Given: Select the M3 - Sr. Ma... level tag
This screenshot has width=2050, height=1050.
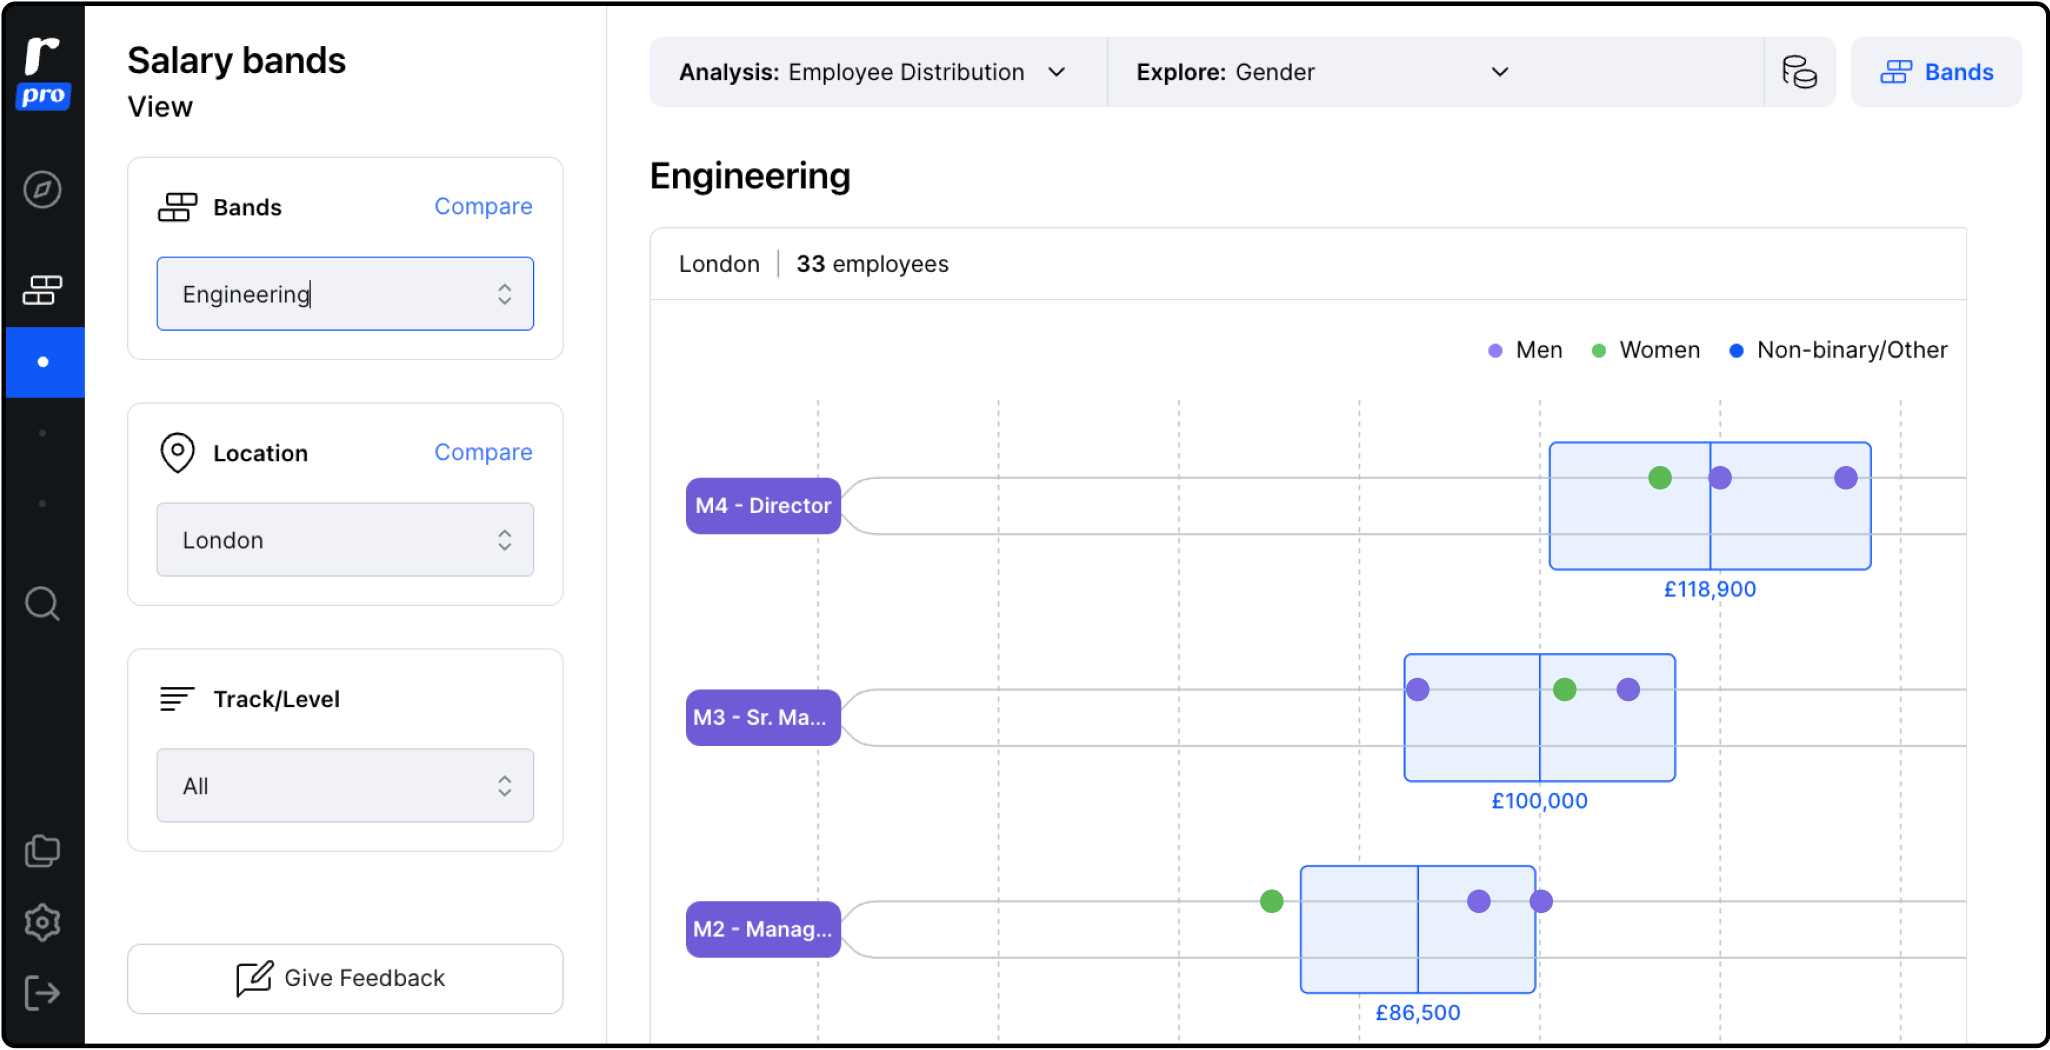Looking at the screenshot, I should tap(763, 718).
